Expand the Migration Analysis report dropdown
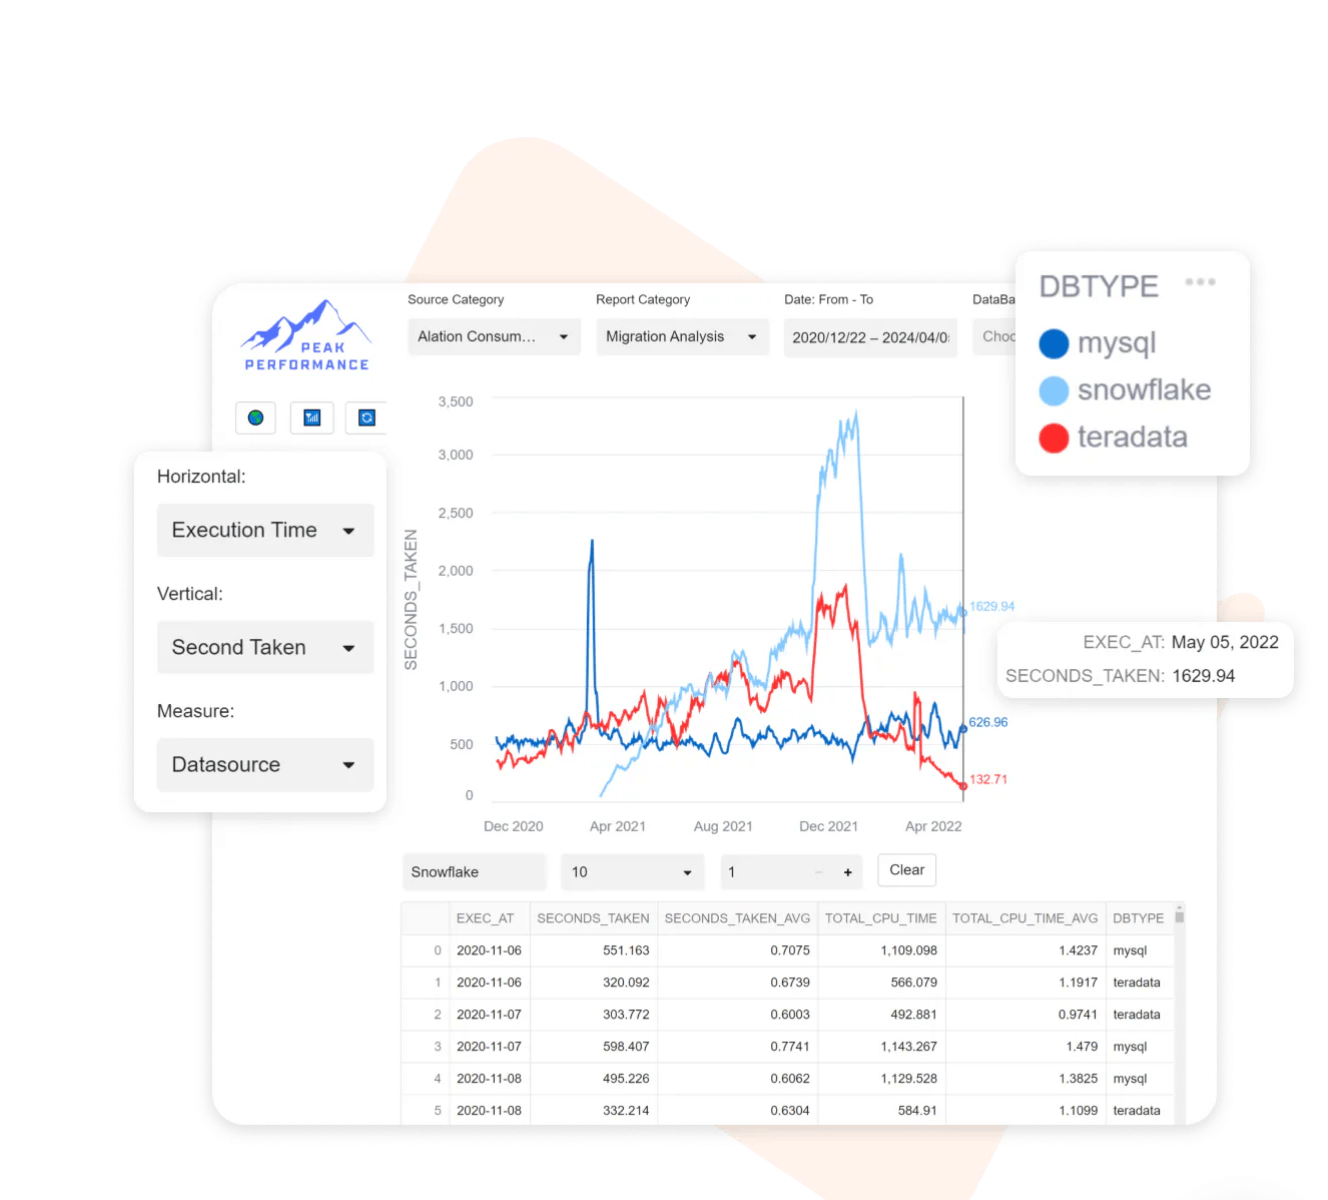The image size is (1328, 1200). (682, 337)
